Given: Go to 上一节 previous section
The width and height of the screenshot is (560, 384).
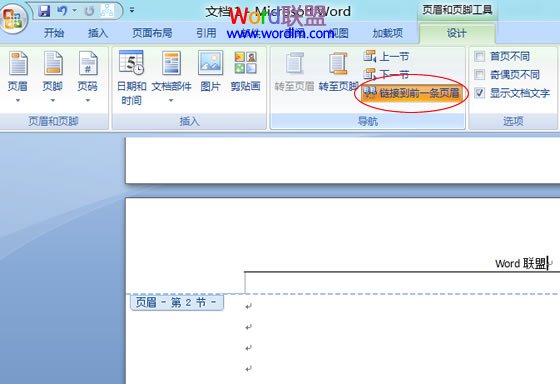Looking at the screenshot, I should (x=386, y=56).
